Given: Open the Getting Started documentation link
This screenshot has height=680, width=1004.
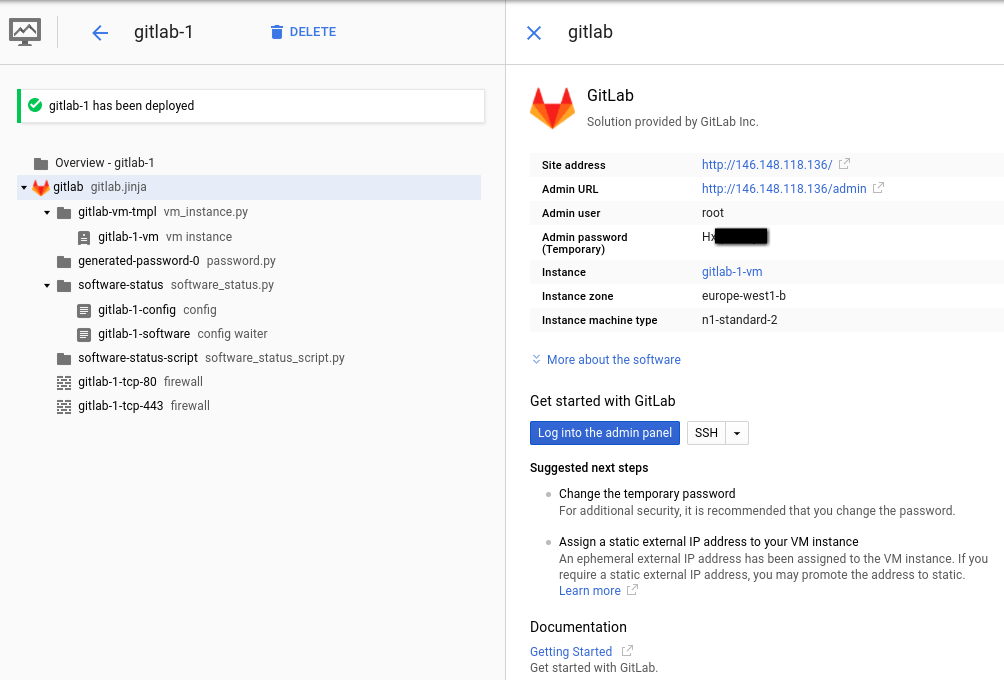Looking at the screenshot, I should 570,651.
